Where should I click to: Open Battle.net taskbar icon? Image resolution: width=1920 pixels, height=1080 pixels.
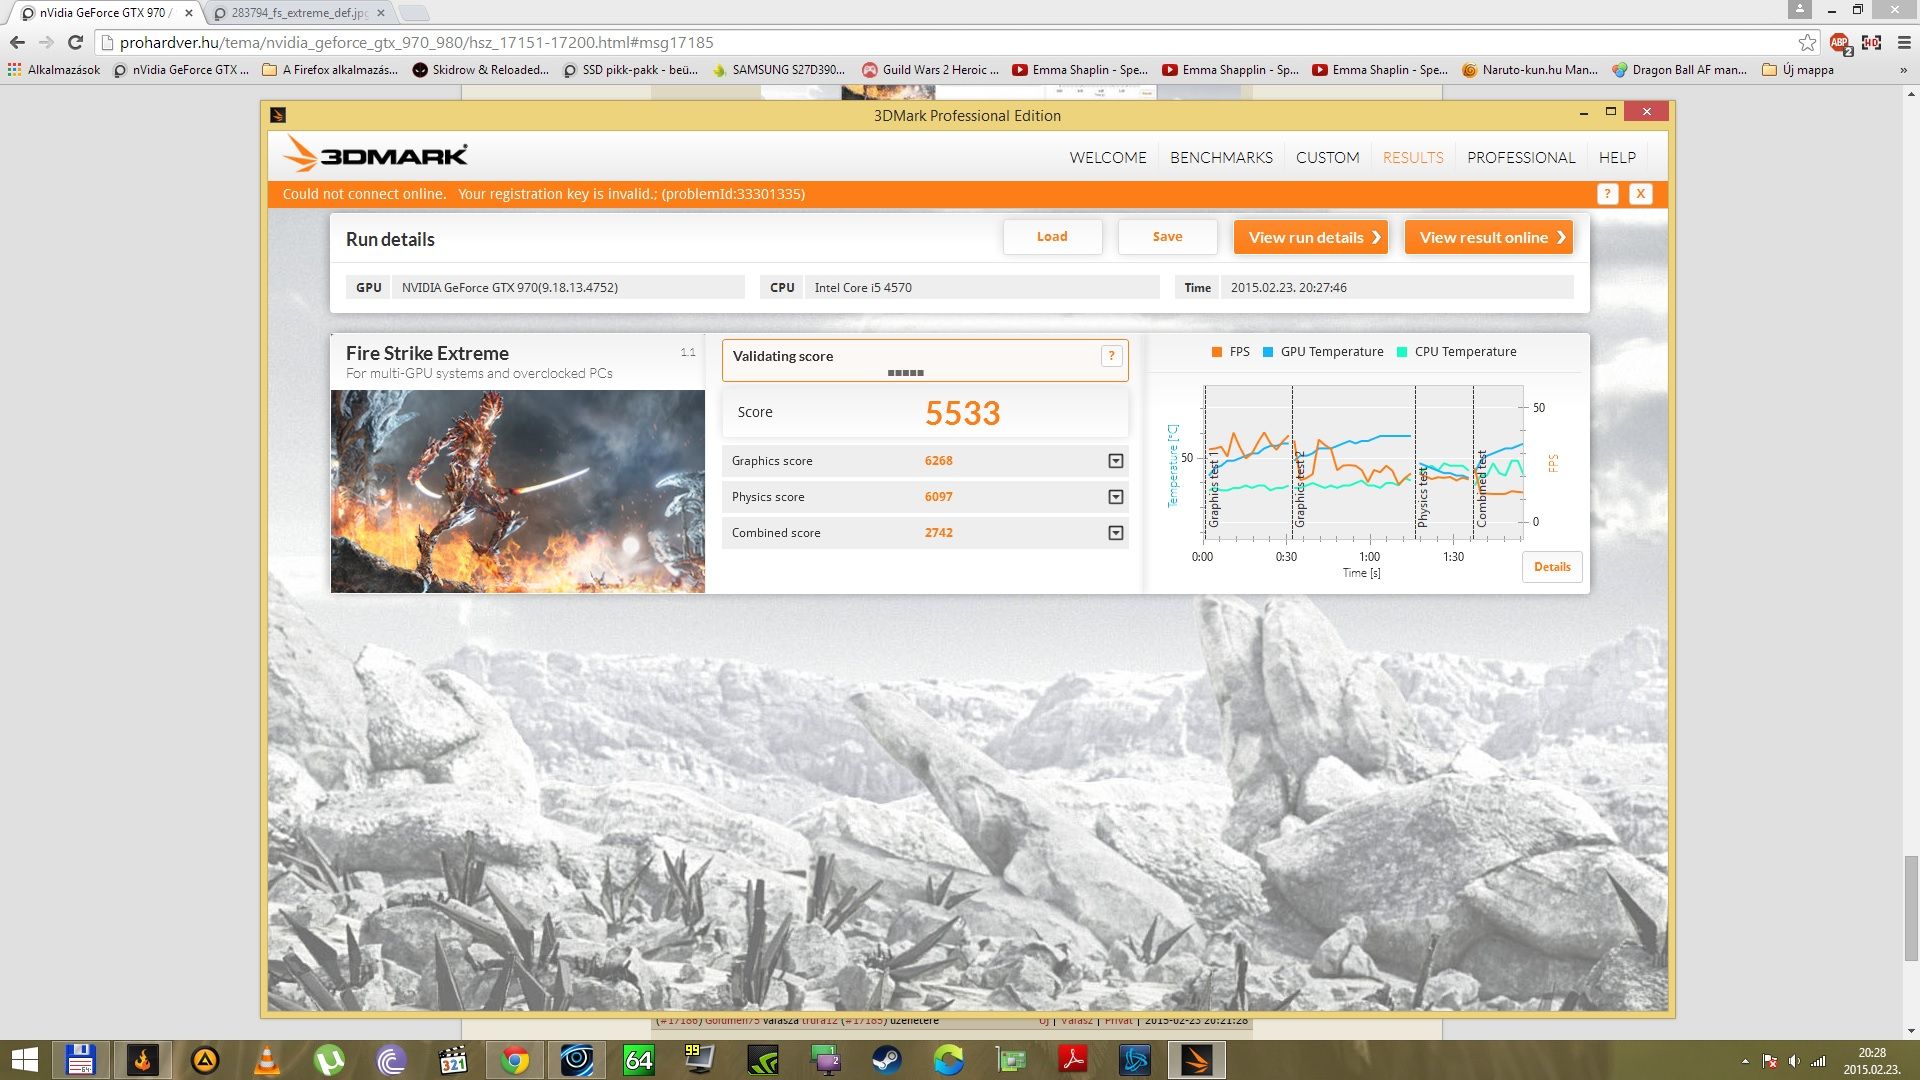[1135, 1060]
